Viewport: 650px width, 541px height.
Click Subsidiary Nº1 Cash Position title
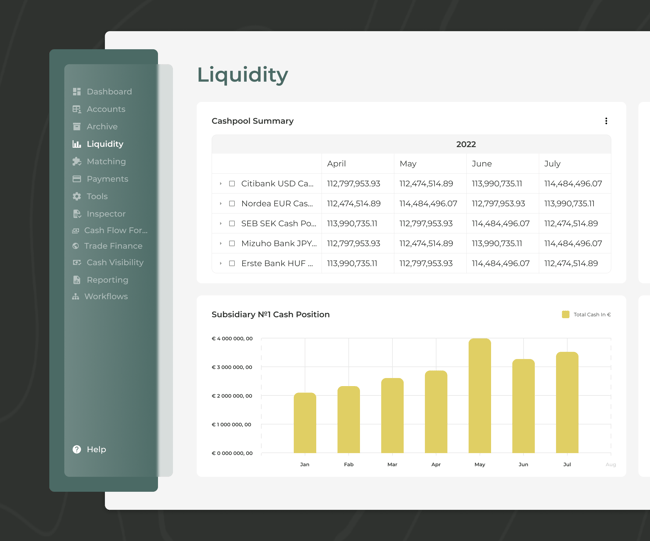[270, 315]
